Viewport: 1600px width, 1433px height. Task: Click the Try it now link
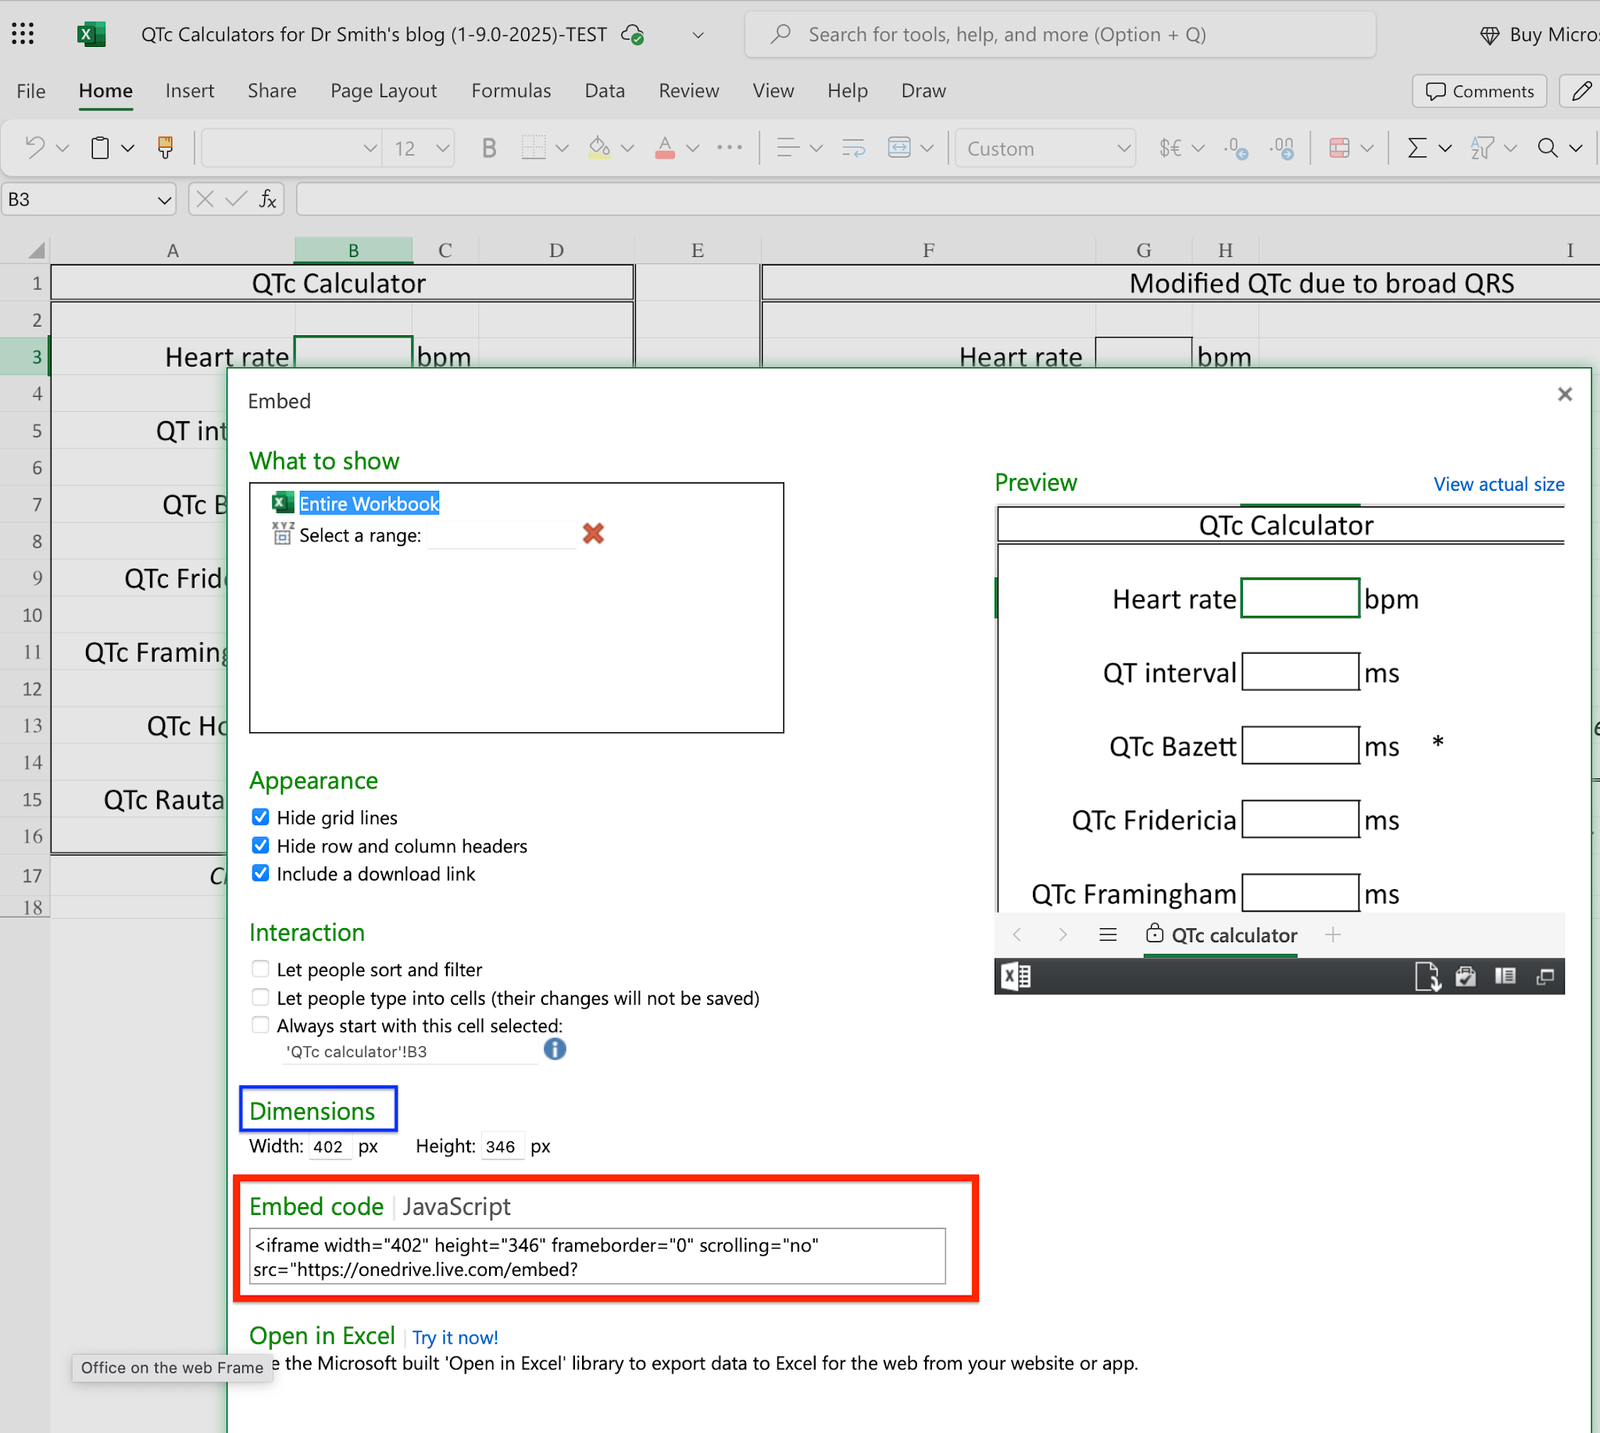pyautogui.click(x=455, y=1337)
